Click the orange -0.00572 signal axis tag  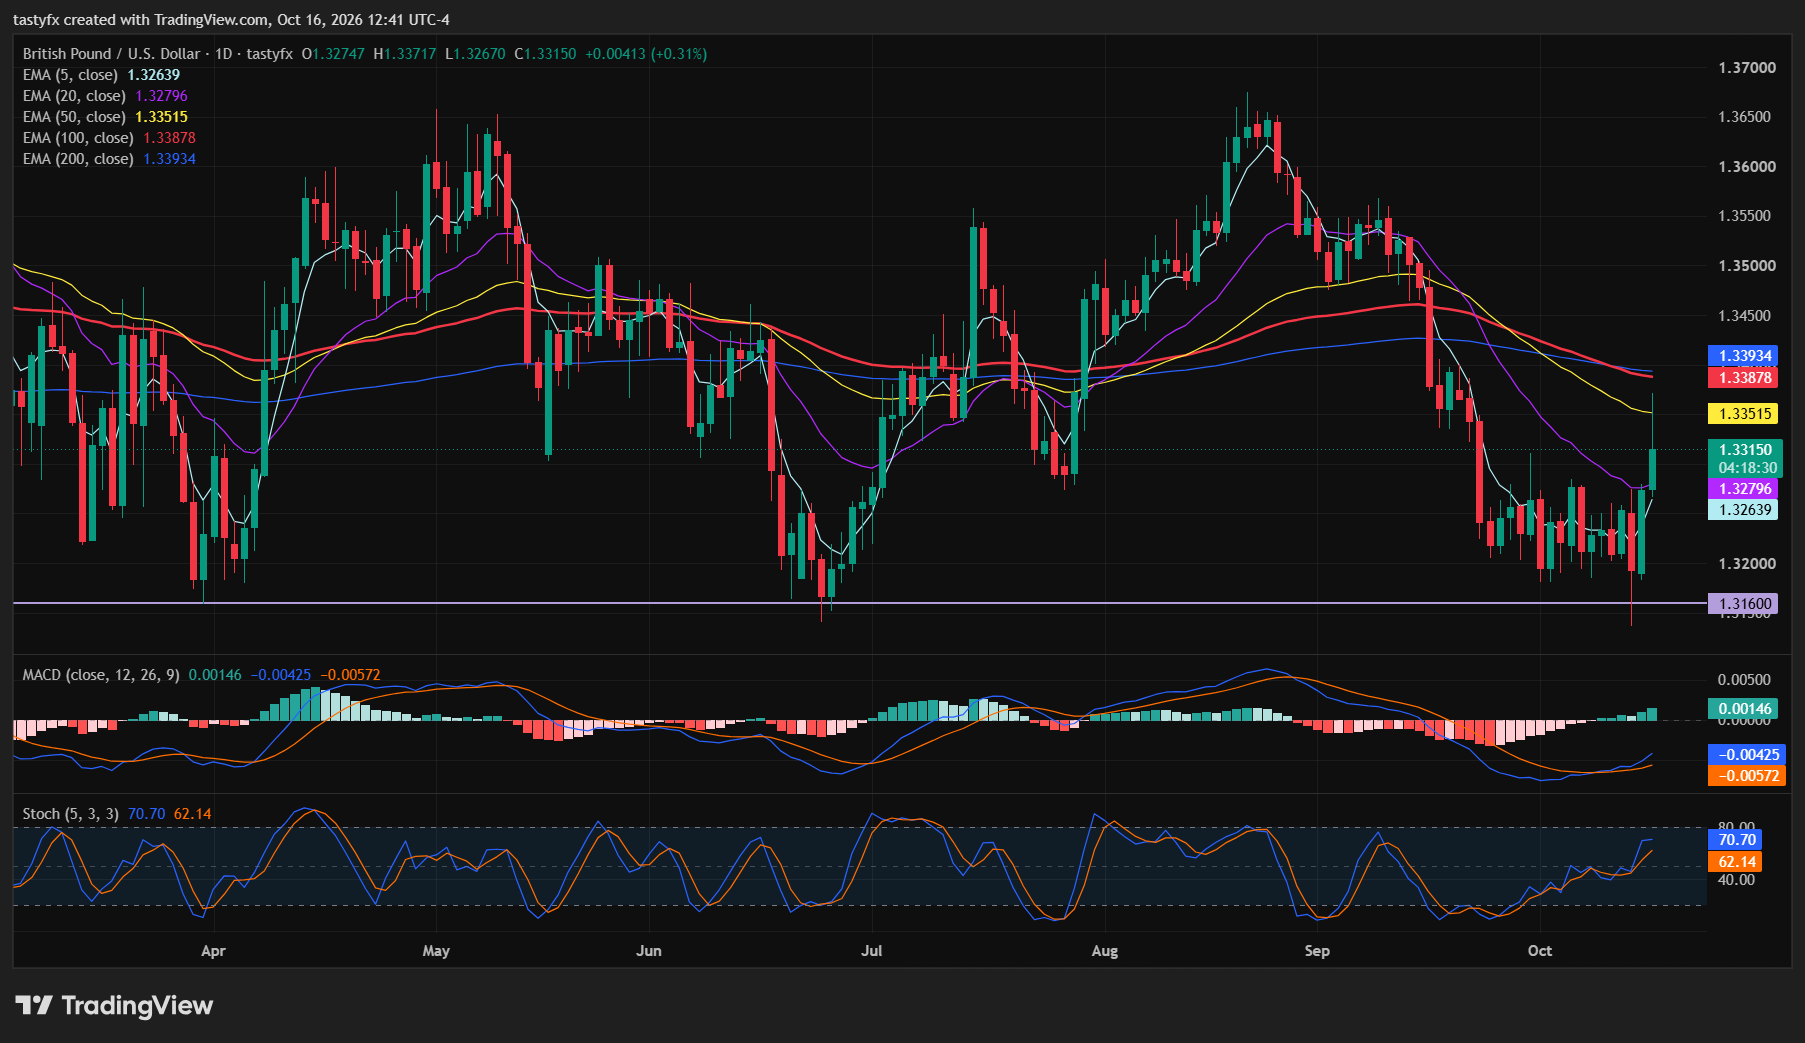[x=1747, y=776]
